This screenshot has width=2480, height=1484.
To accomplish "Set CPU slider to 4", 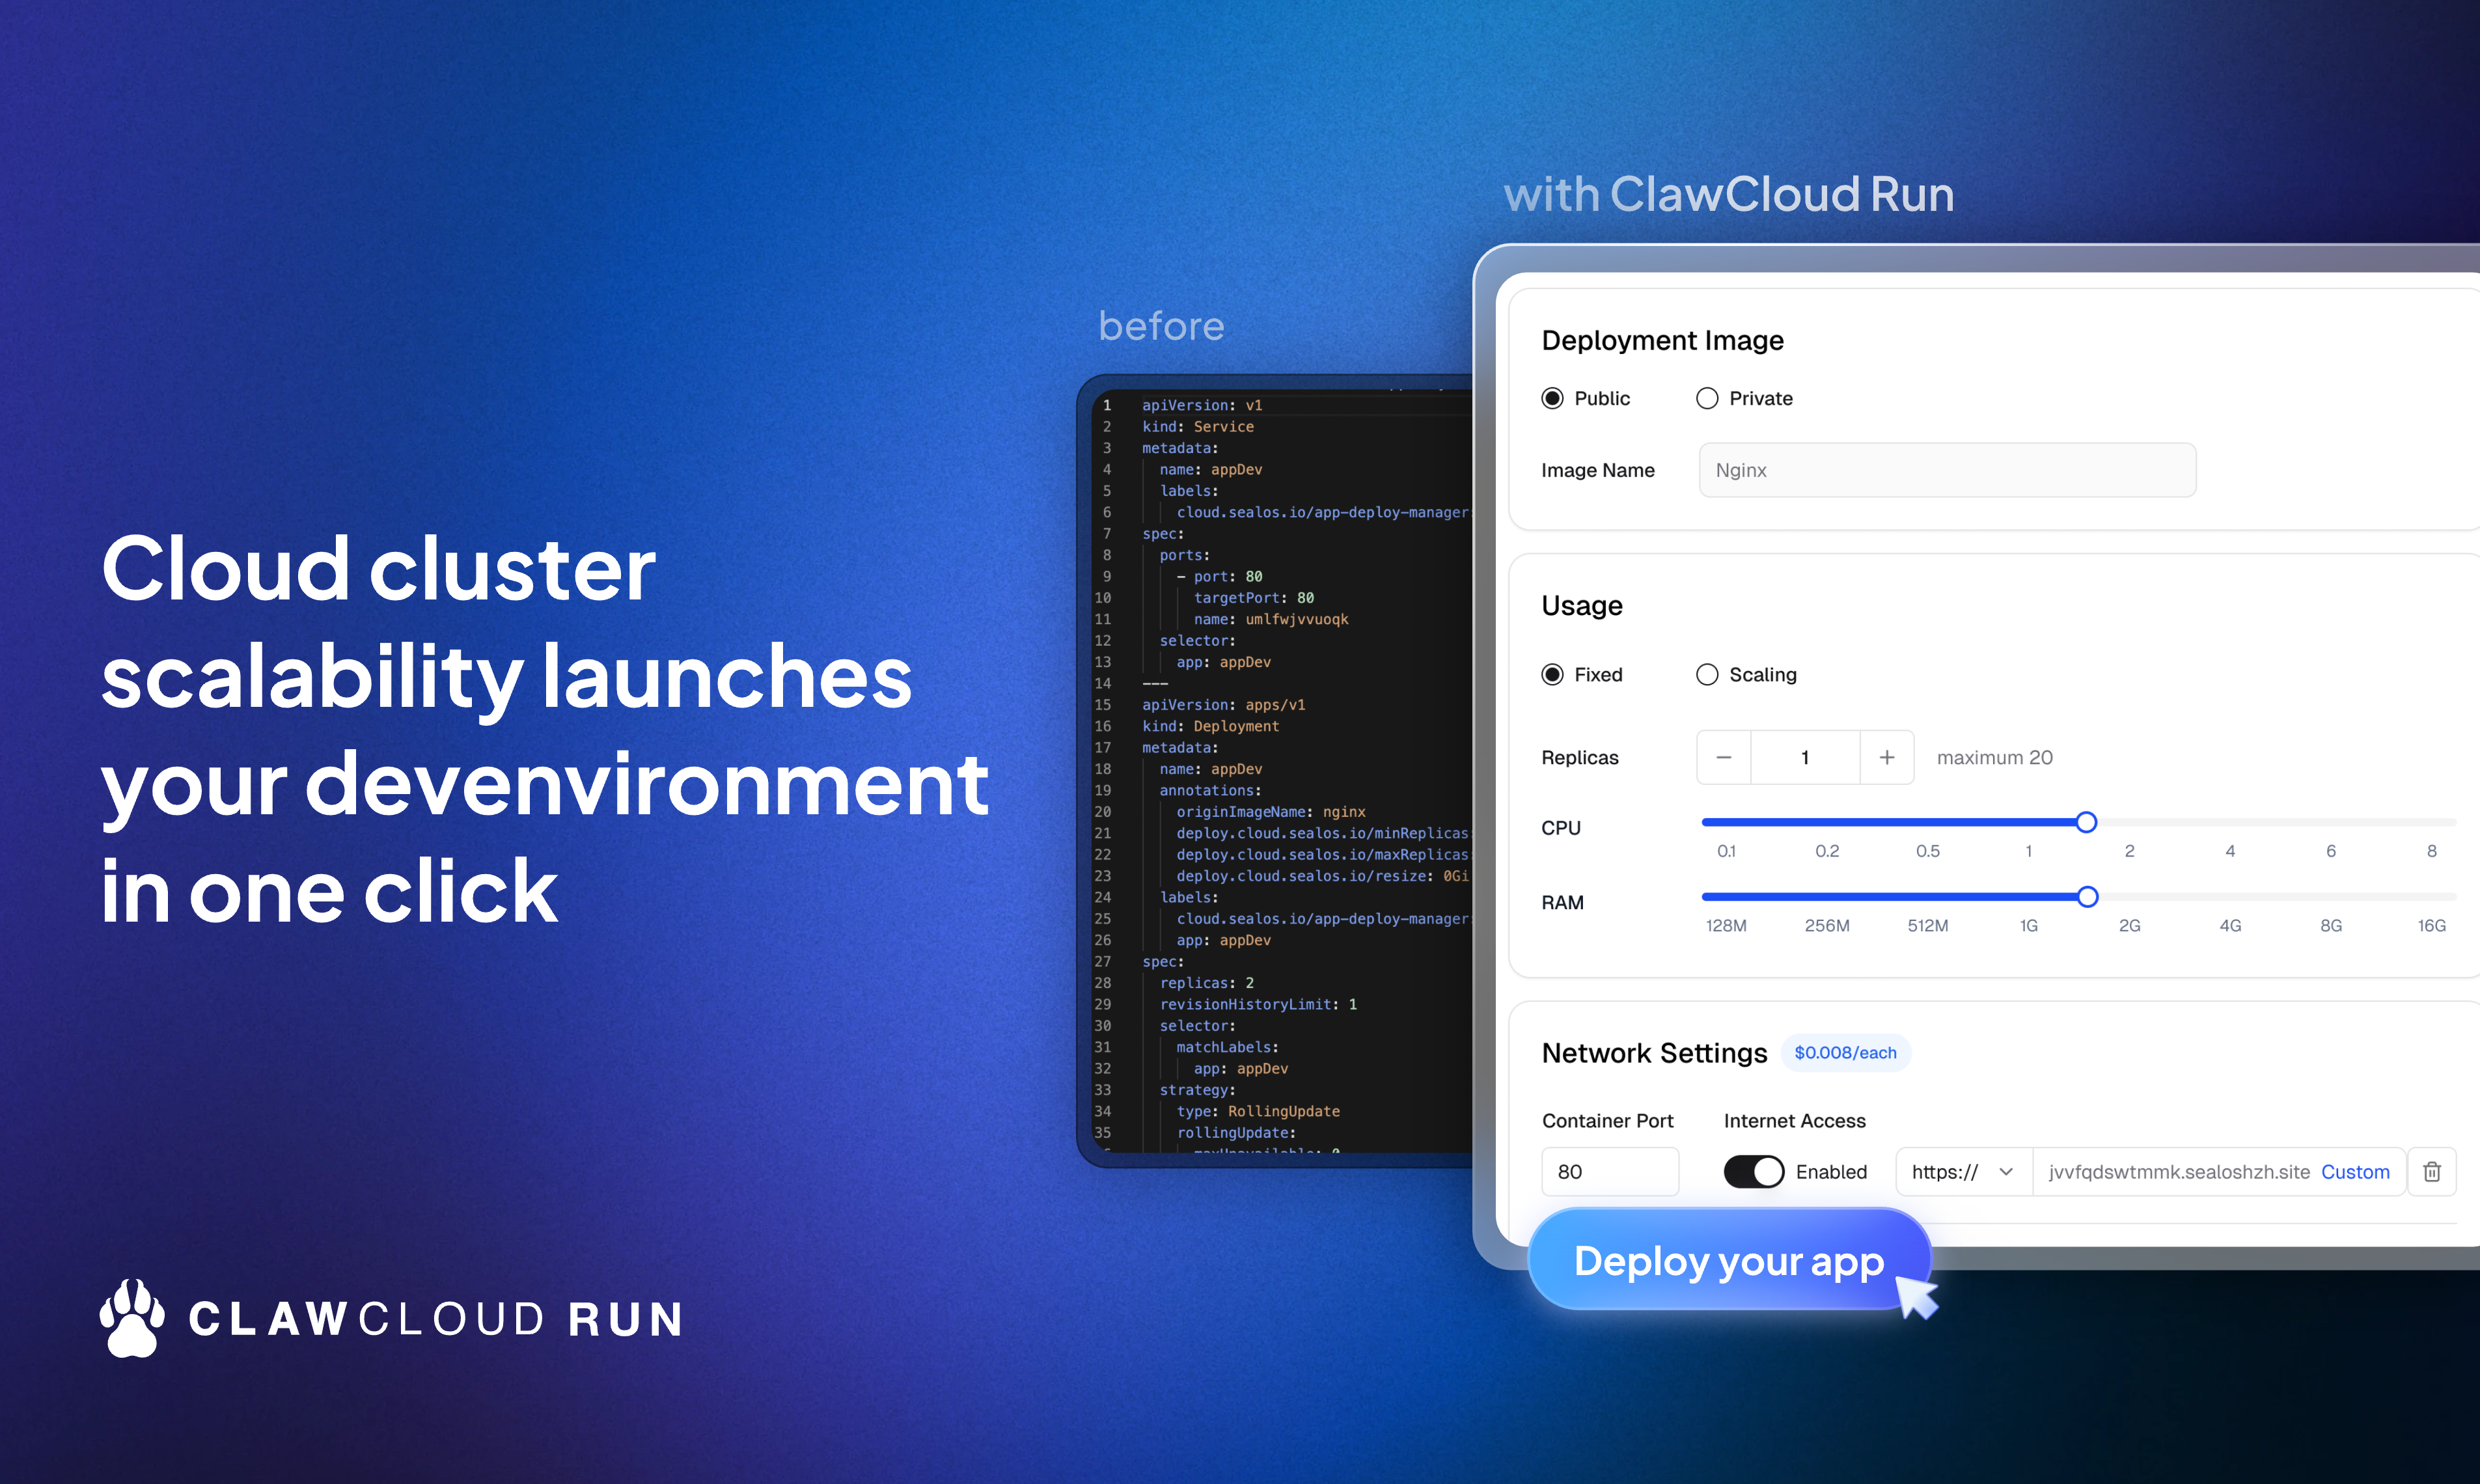I will tap(2230, 822).
